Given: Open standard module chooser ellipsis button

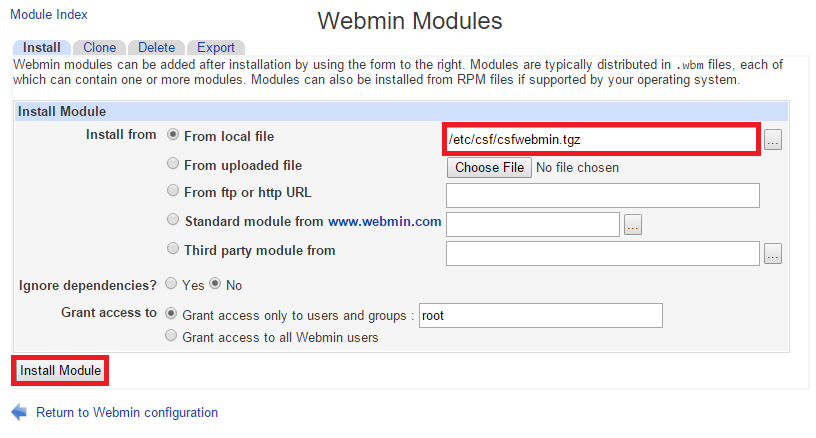Looking at the screenshot, I should pos(633,225).
